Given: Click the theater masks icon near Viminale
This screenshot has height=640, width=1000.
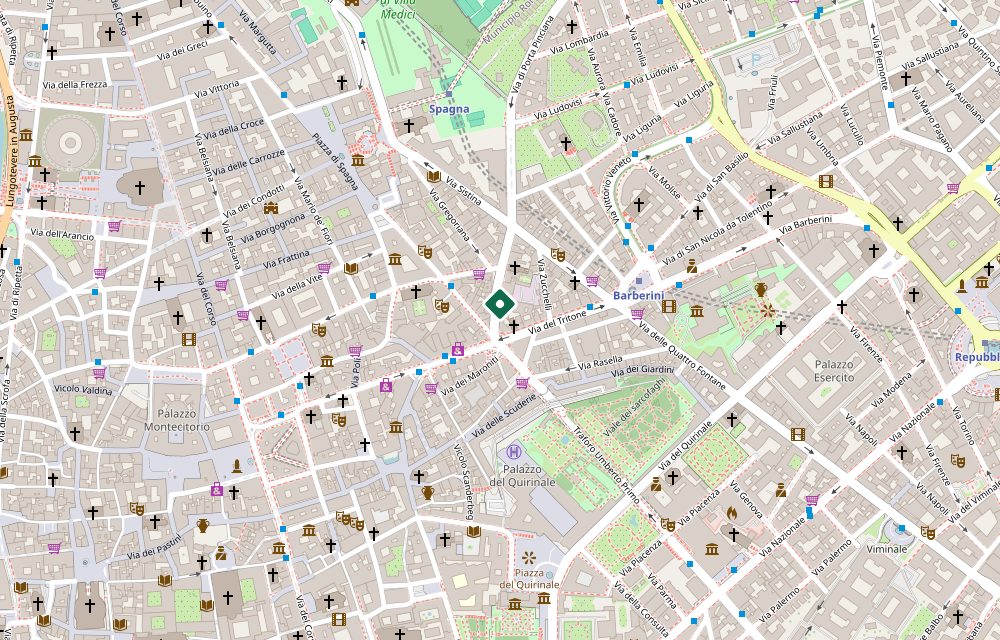Looking at the screenshot, I should pyautogui.click(x=928, y=532).
